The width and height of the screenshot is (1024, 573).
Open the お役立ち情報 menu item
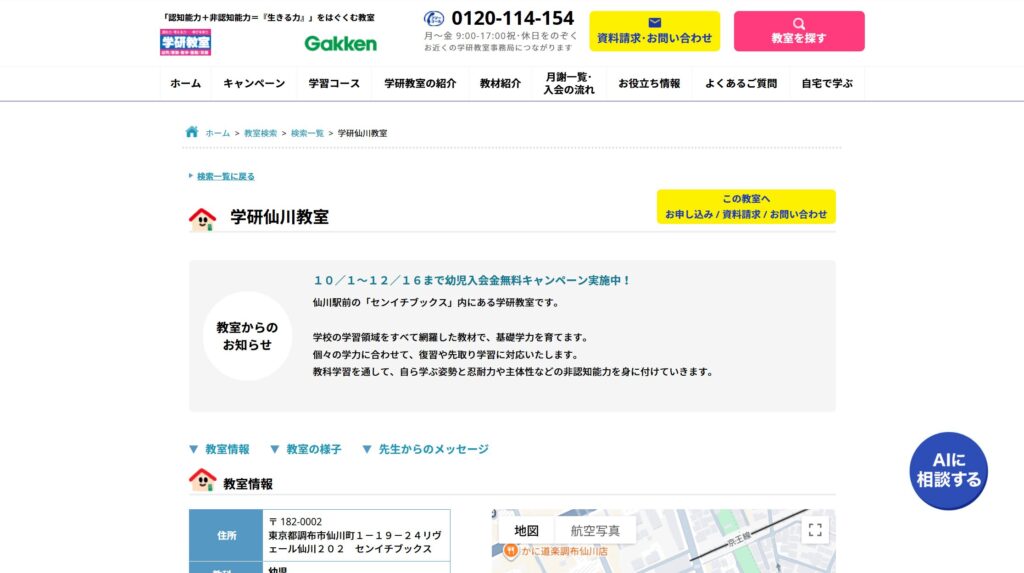tap(649, 84)
